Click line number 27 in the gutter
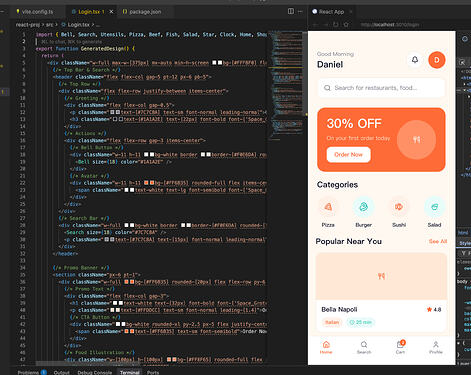The image size is (471, 375). pyautogui.click(x=23, y=218)
